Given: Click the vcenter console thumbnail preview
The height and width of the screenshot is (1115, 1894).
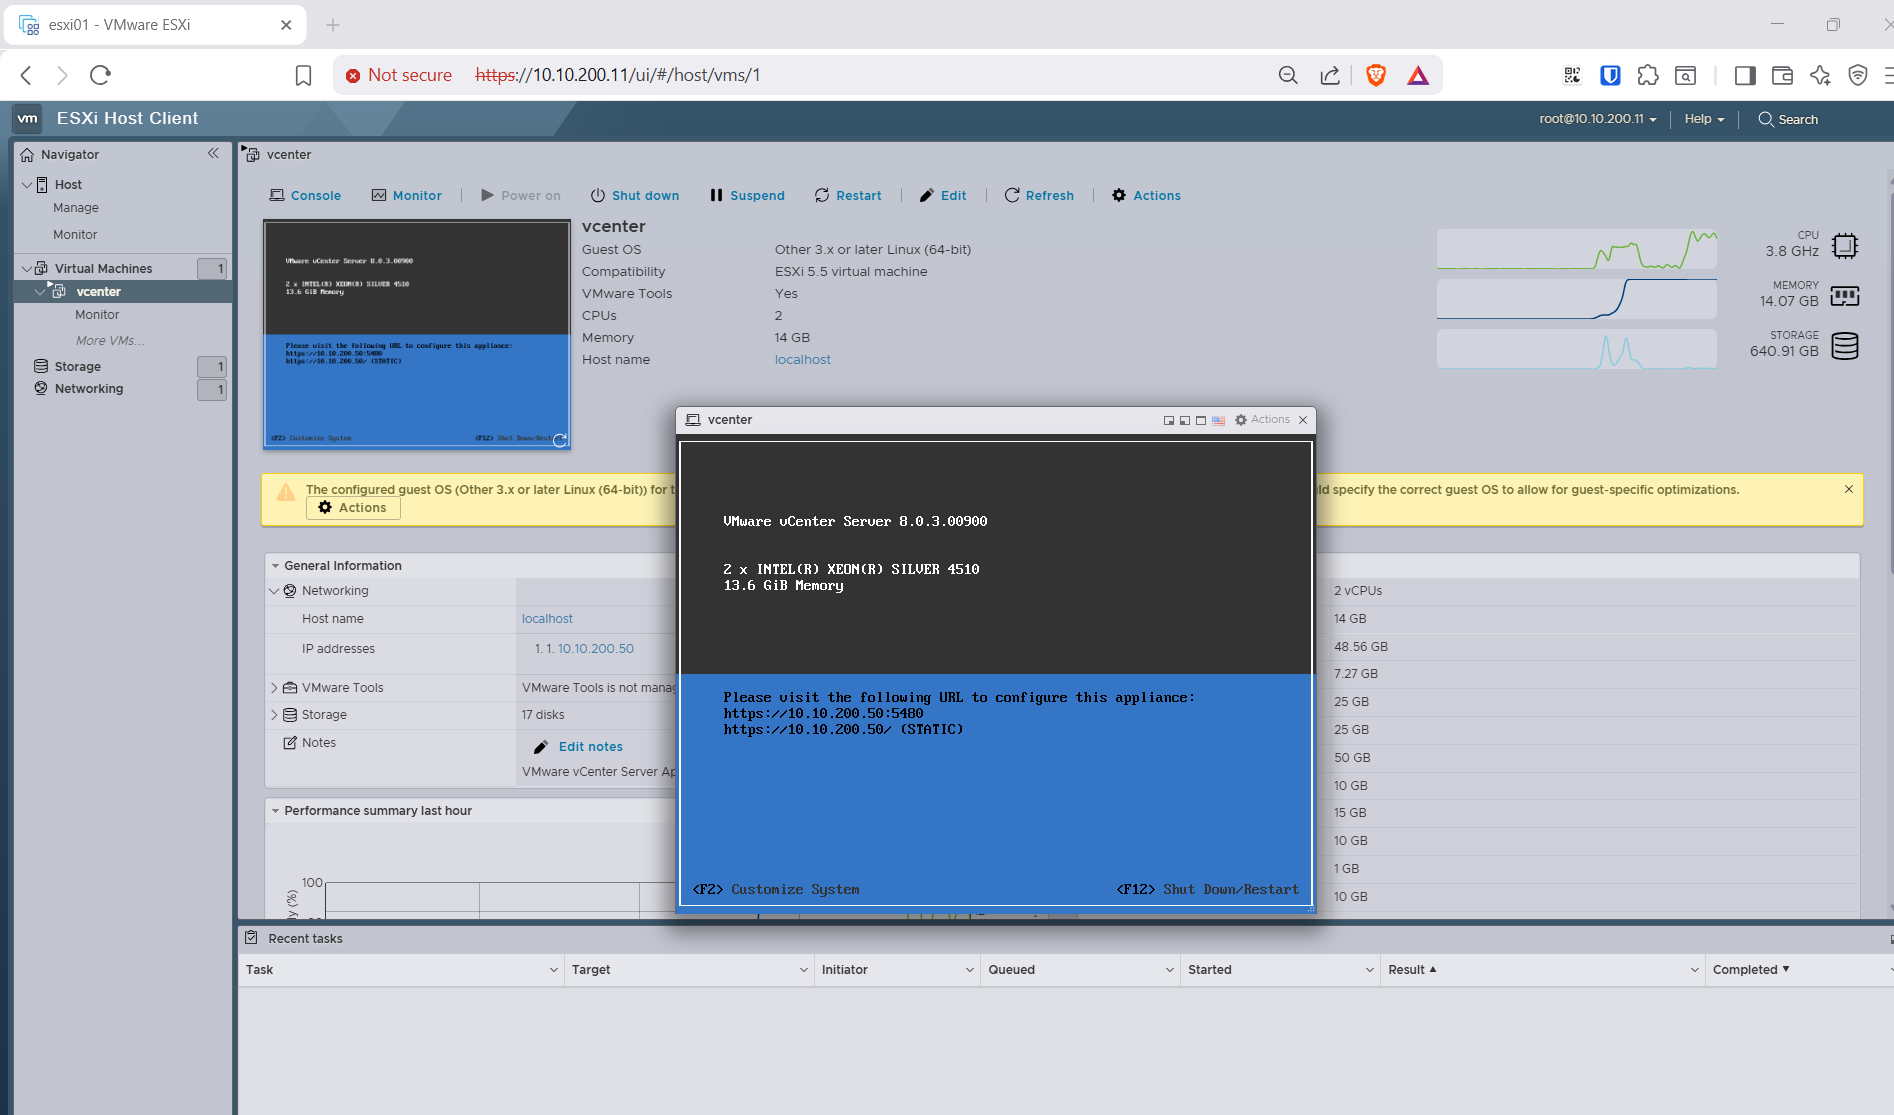Looking at the screenshot, I should tap(417, 334).
